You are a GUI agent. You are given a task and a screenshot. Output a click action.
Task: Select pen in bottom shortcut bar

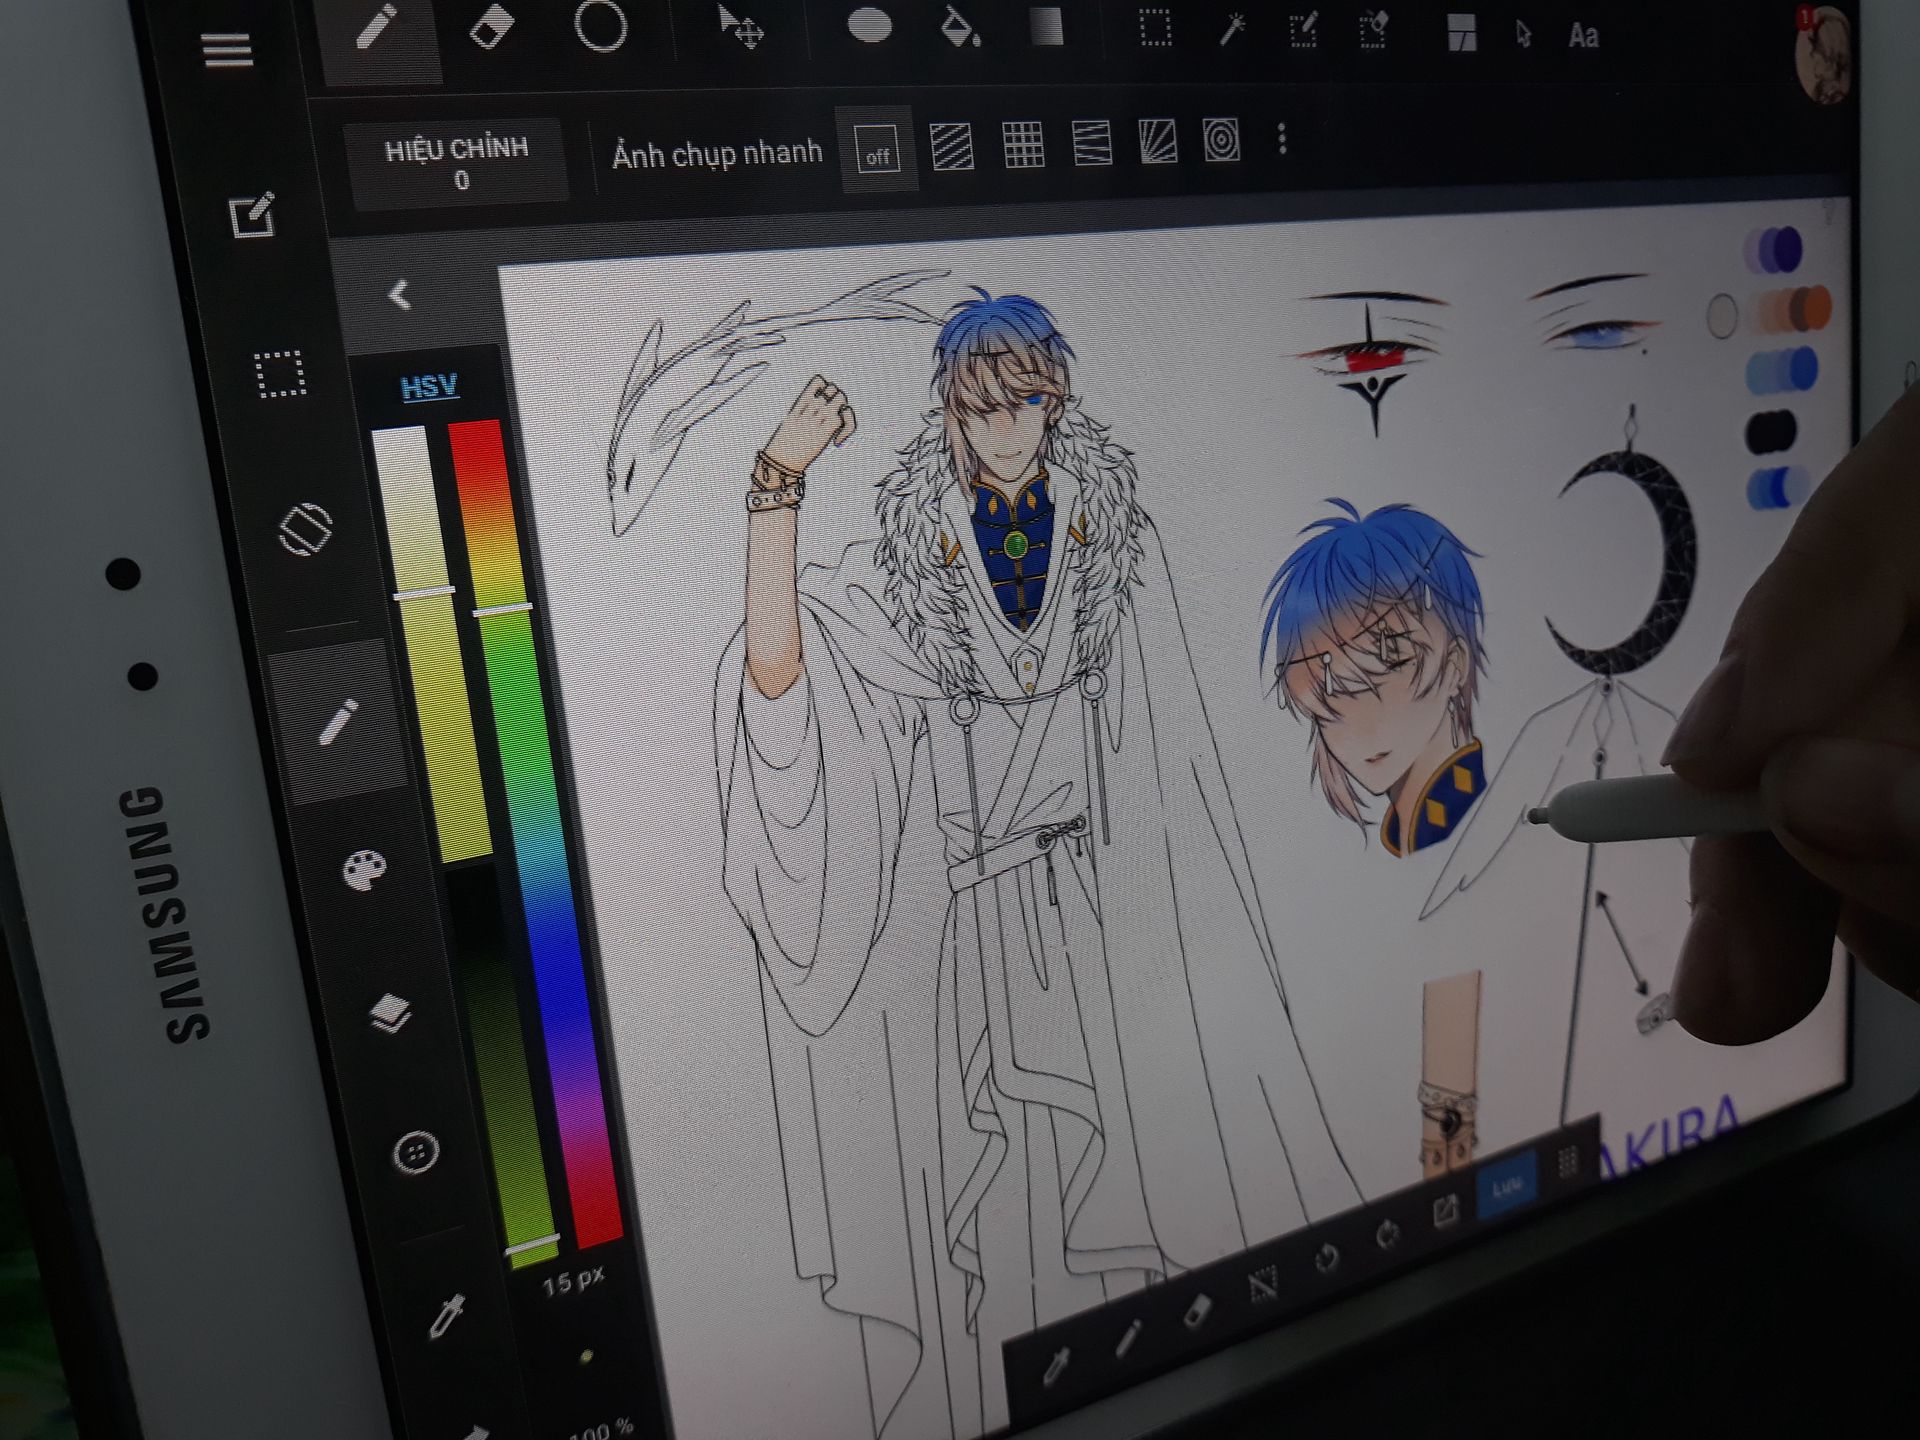(1127, 1337)
